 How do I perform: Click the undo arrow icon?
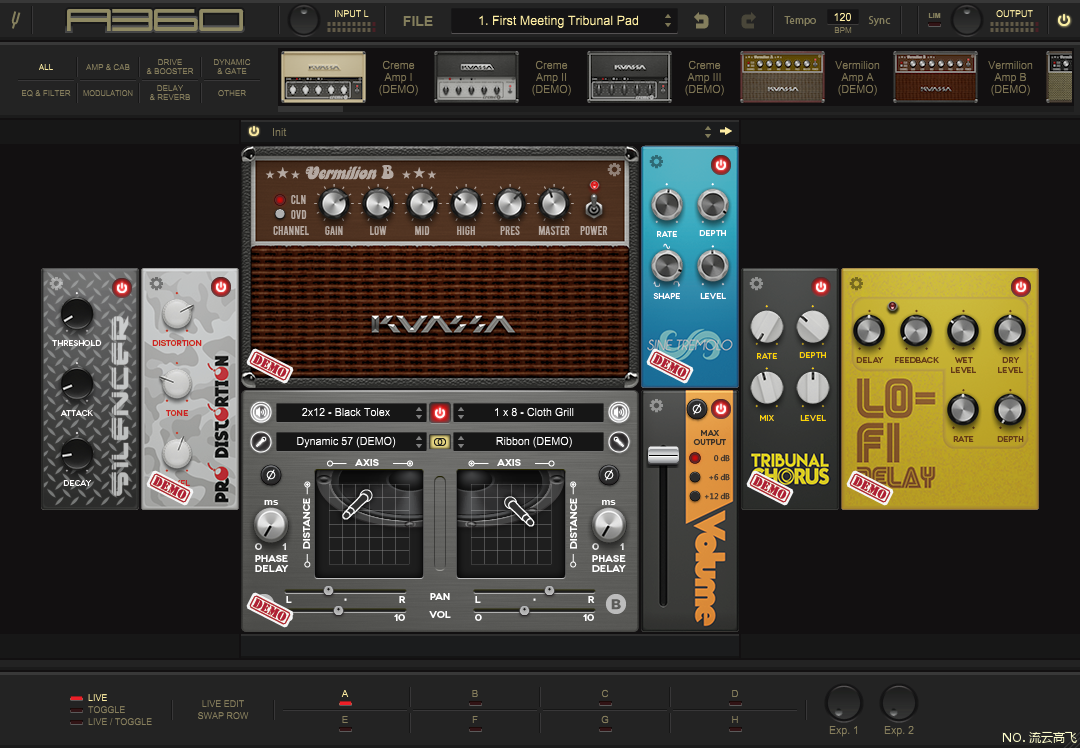(x=701, y=21)
